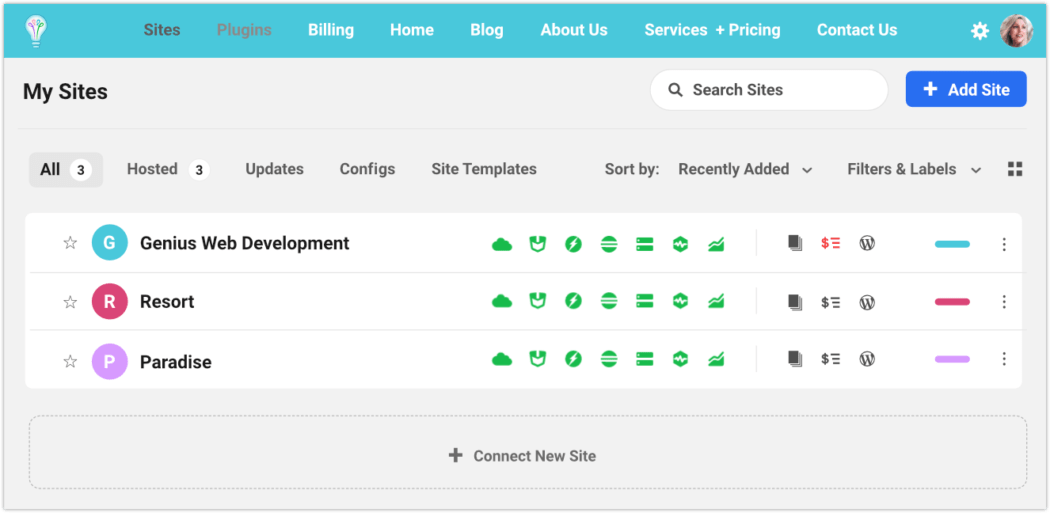Open the Configs tab

[x=368, y=169]
